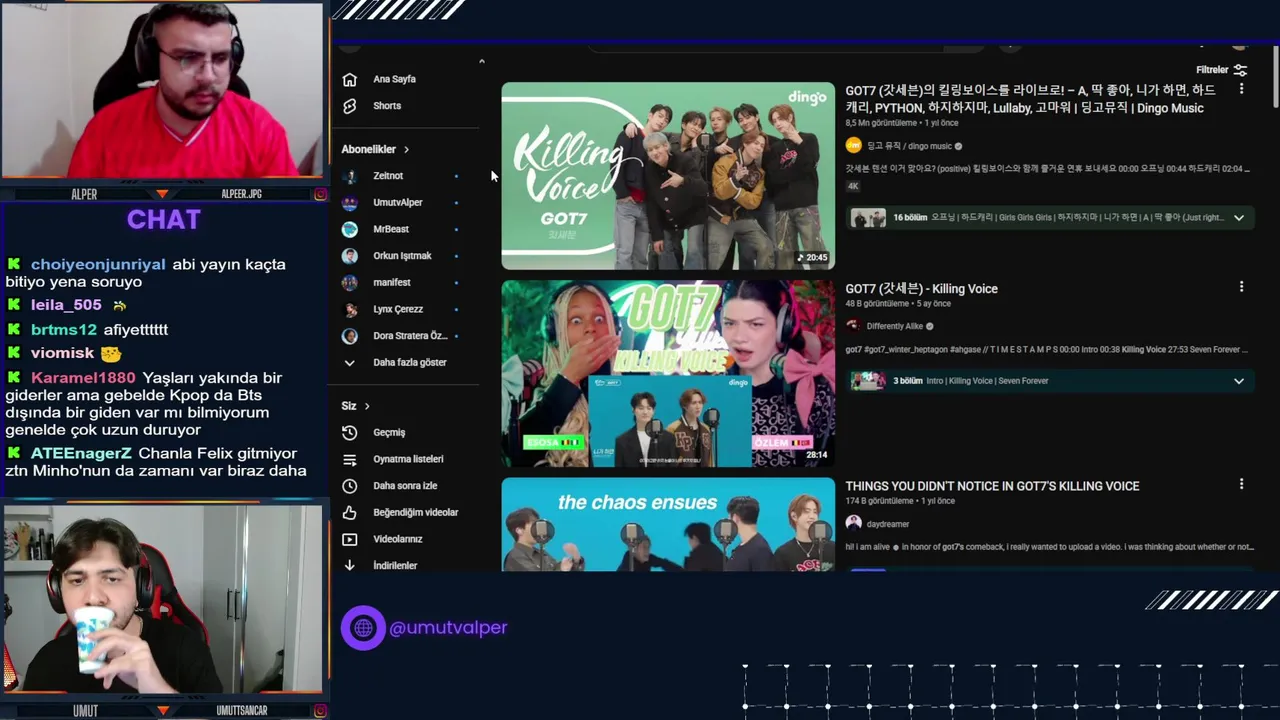
Task: Open options menu for Differently Alike video
Action: 1241,287
